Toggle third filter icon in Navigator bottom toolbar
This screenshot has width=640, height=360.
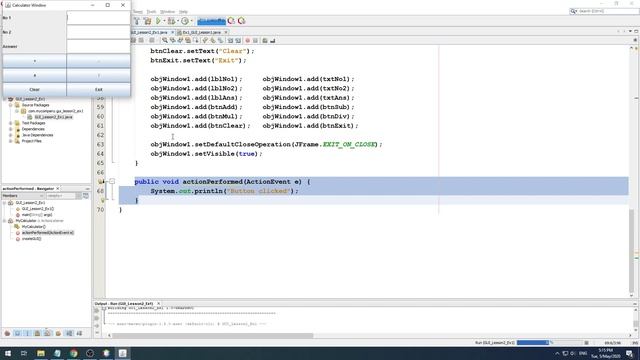27,333
